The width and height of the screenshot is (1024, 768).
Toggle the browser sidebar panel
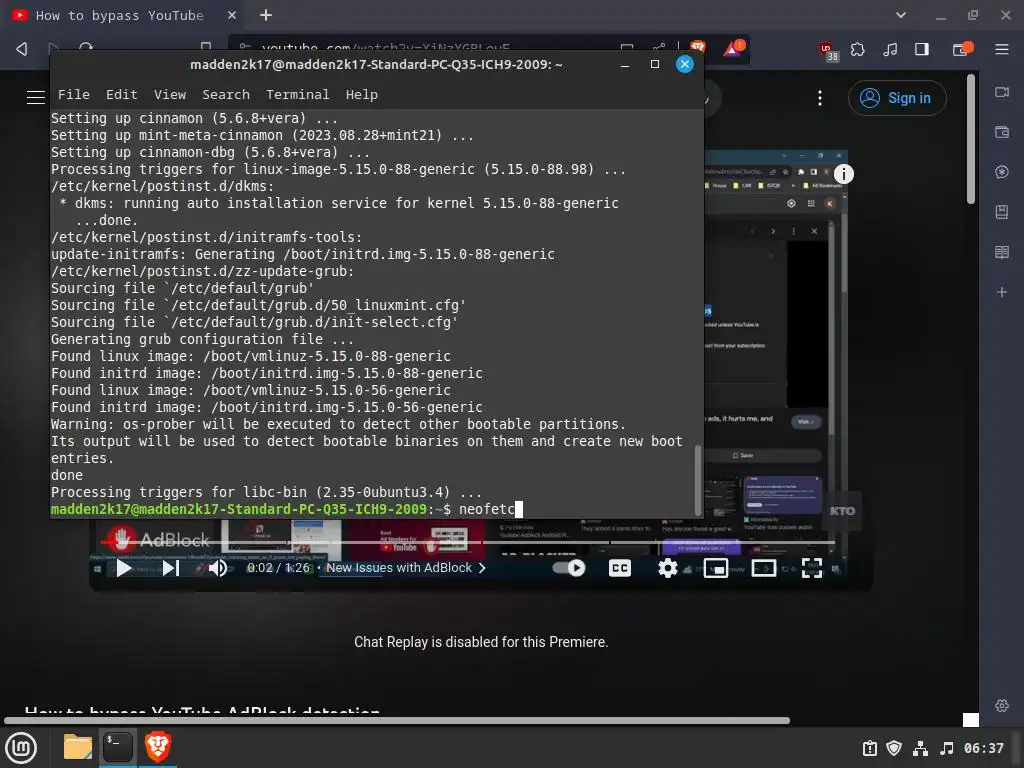point(922,49)
